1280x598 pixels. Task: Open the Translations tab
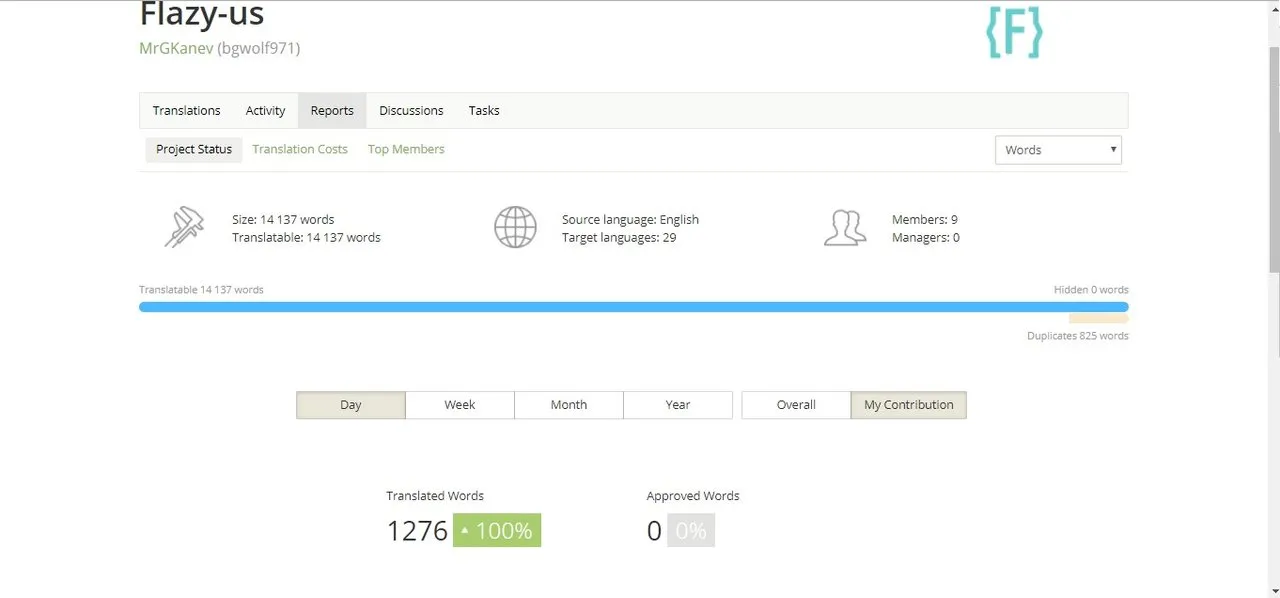pyautogui.click(x=186, y=110)
